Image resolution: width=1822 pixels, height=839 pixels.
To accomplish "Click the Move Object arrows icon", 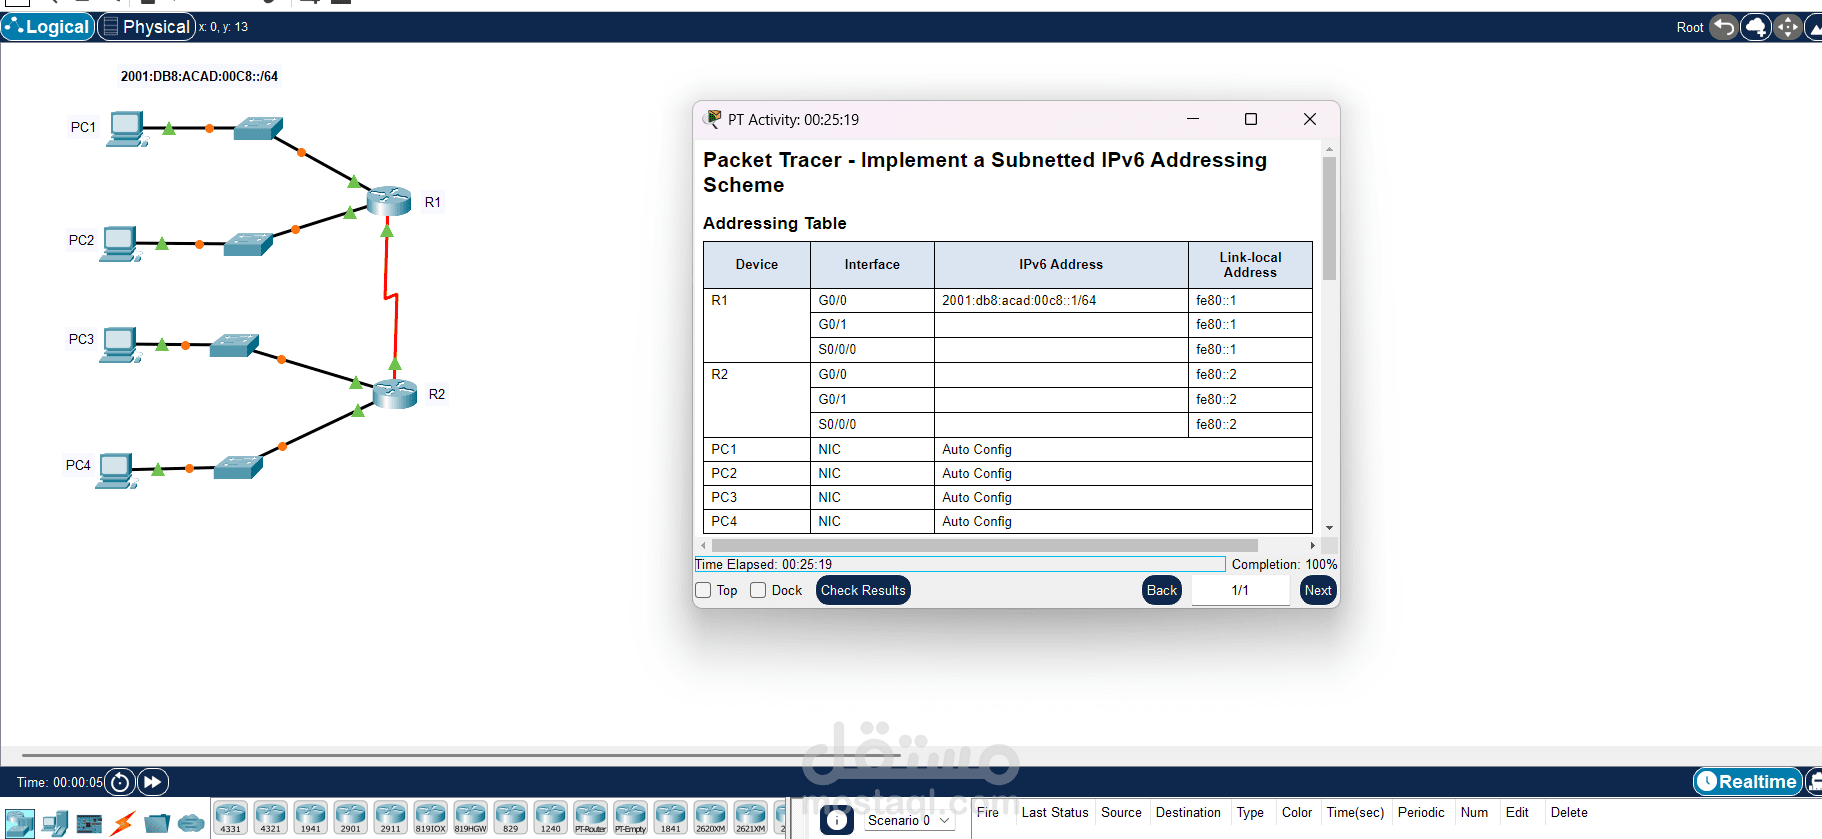I will pos(1788,27).
